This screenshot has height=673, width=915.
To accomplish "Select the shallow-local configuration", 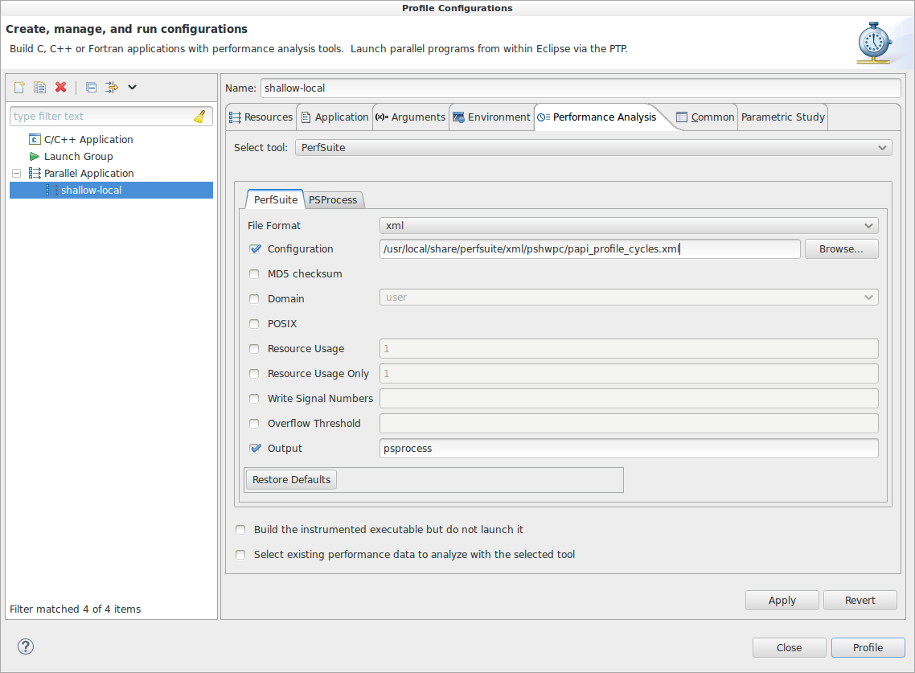I will (x=111, y=190).
